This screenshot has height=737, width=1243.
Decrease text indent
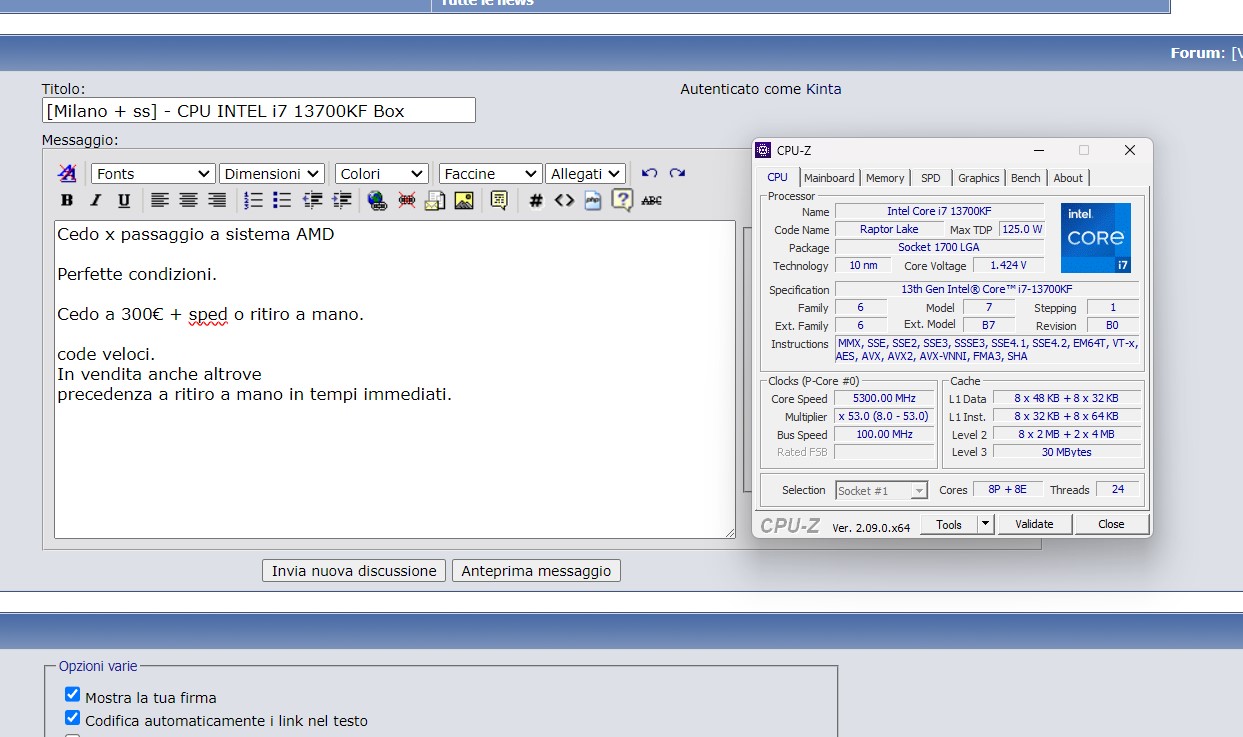coord(312,200)
